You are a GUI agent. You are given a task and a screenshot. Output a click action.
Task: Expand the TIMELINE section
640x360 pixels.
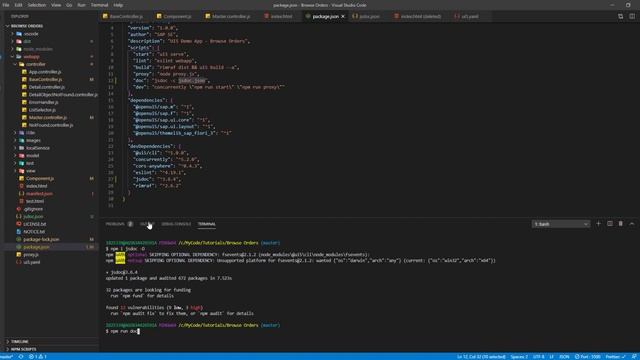(19, 342)
